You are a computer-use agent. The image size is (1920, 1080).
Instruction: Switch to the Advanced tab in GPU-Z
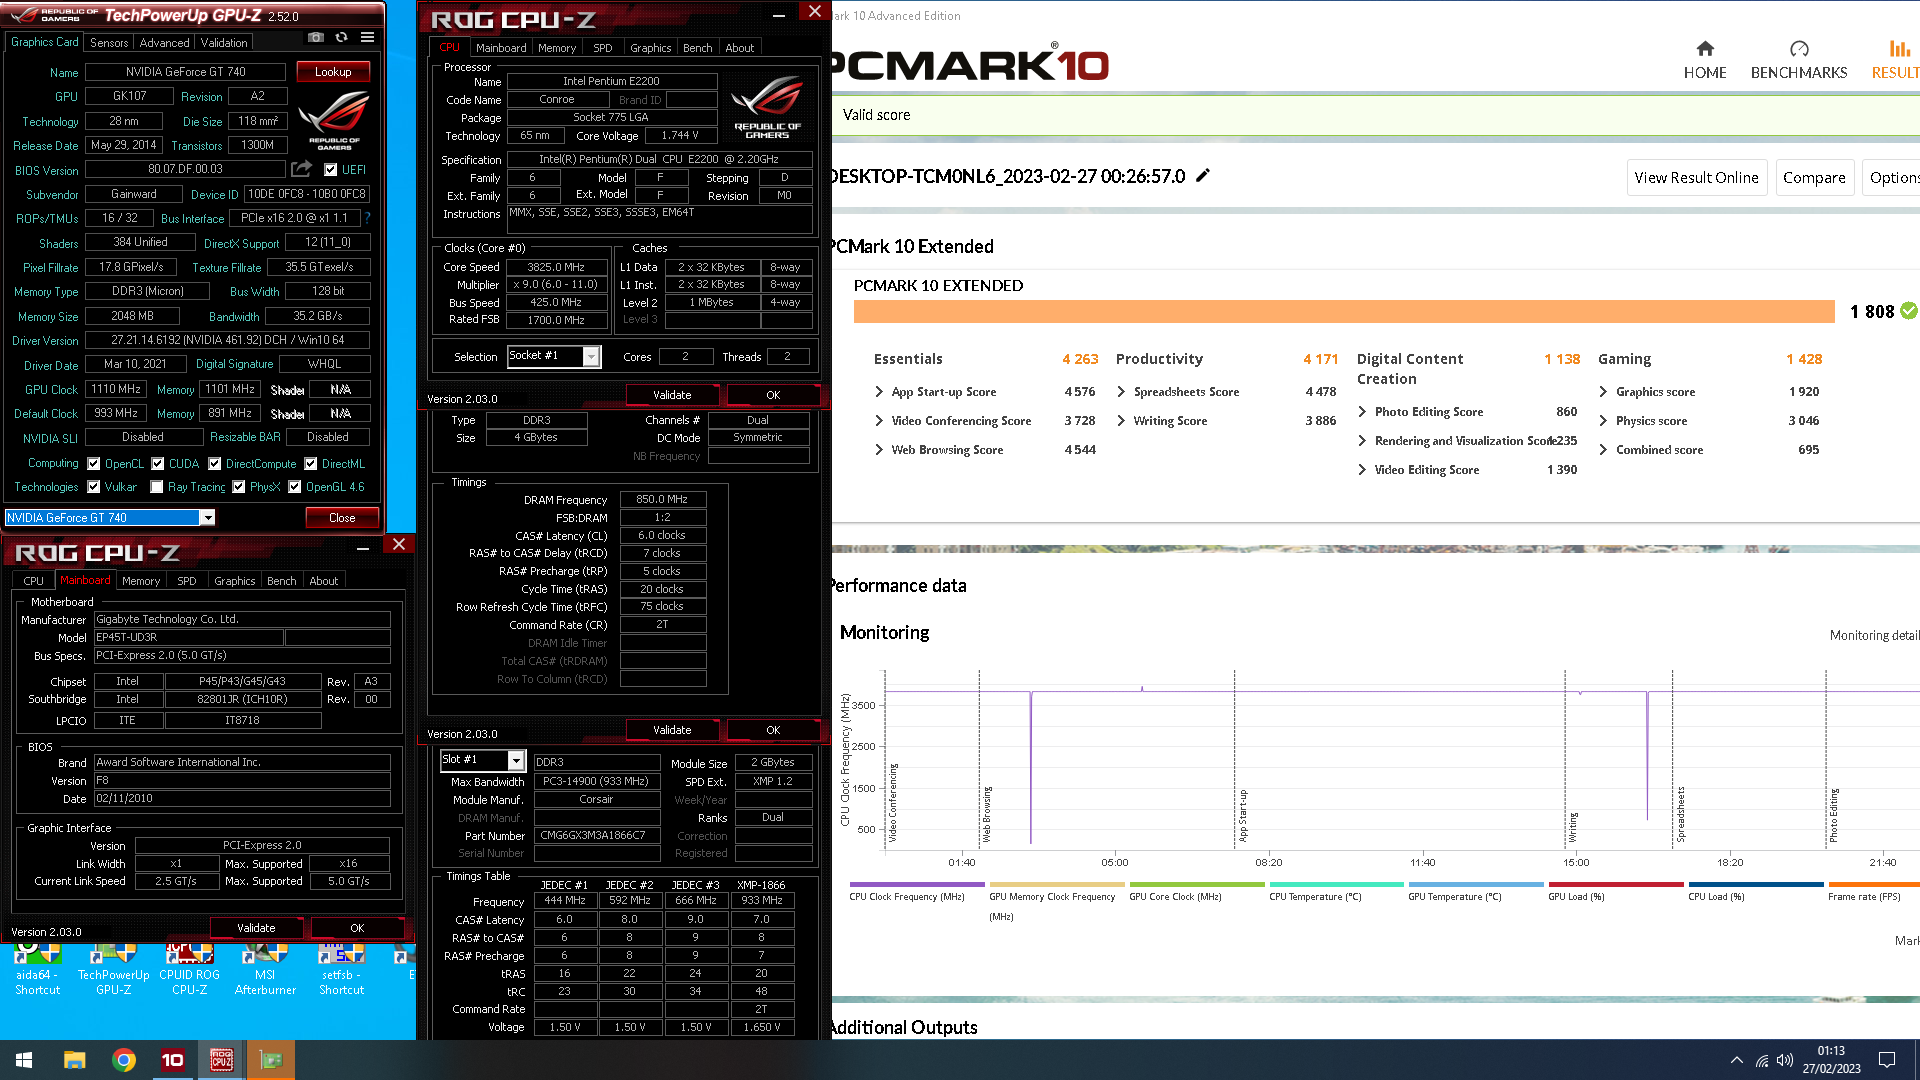coord(164,43)
